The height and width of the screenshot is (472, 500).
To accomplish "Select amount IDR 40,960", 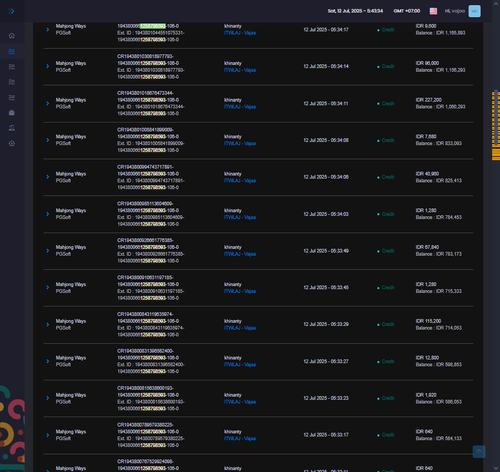I will pos(427,174).
